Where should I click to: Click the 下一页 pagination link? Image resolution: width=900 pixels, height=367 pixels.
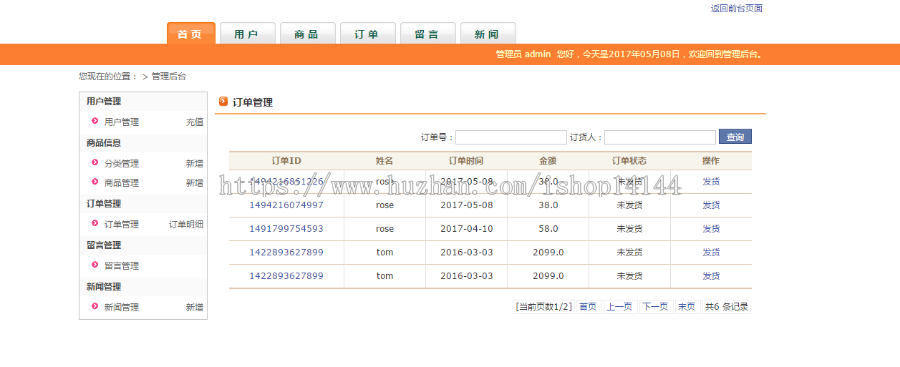coord(655,307)
